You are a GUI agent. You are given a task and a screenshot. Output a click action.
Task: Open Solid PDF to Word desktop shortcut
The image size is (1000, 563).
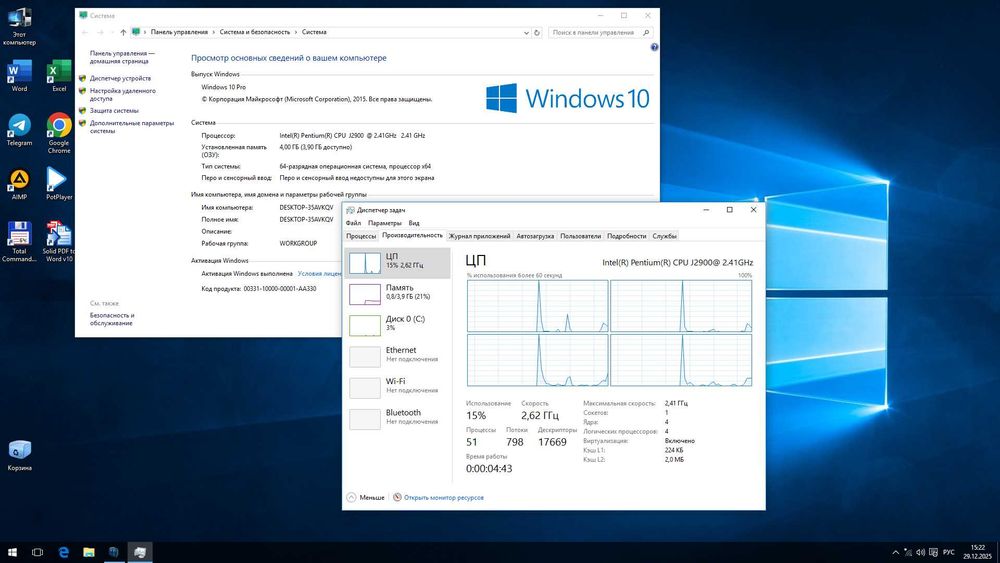tap(59, 242)
